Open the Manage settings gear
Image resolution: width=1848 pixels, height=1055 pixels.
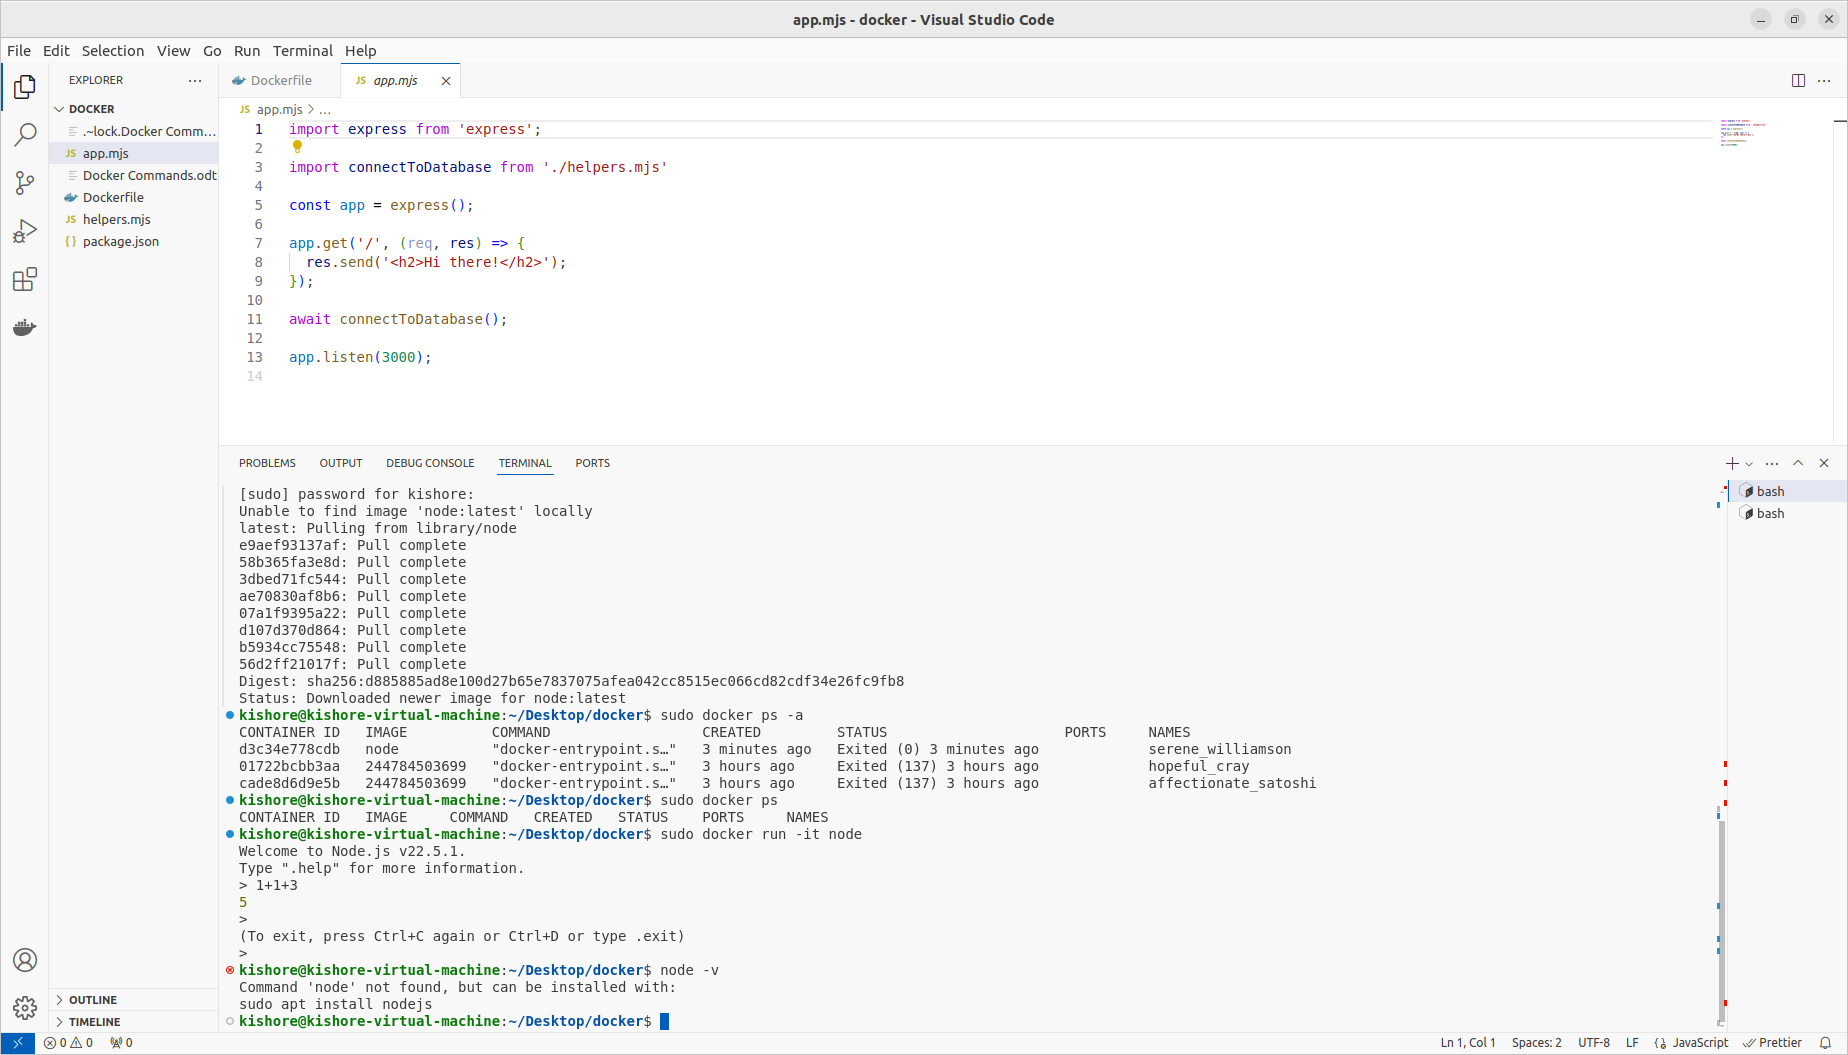[25, 1007]
